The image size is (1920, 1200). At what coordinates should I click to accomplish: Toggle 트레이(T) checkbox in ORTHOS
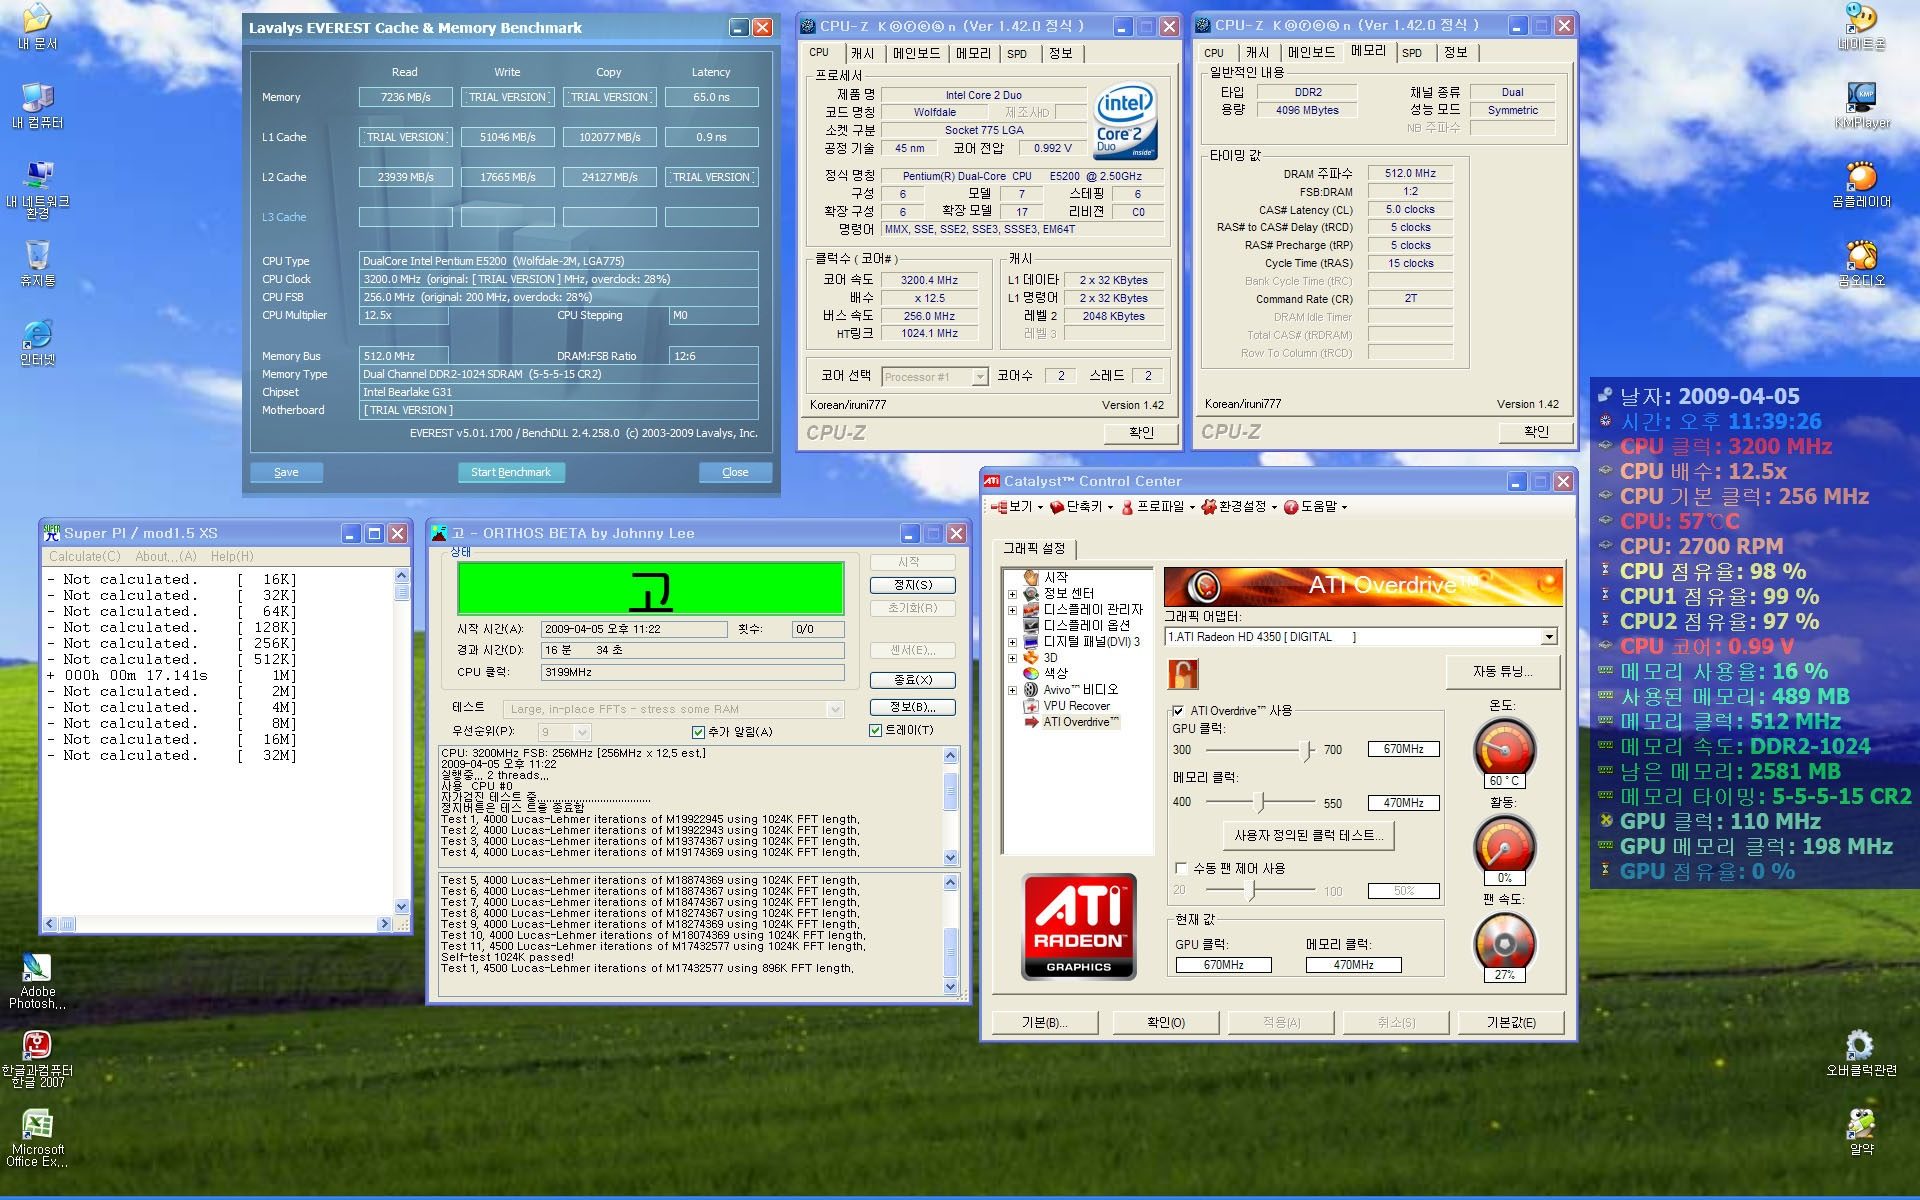tap(875, 730)
